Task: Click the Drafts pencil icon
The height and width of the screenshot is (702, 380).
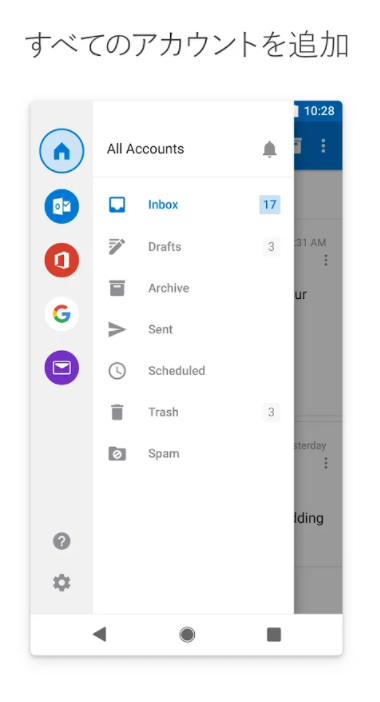Action: pyautogui.click(x=117, y=246)
